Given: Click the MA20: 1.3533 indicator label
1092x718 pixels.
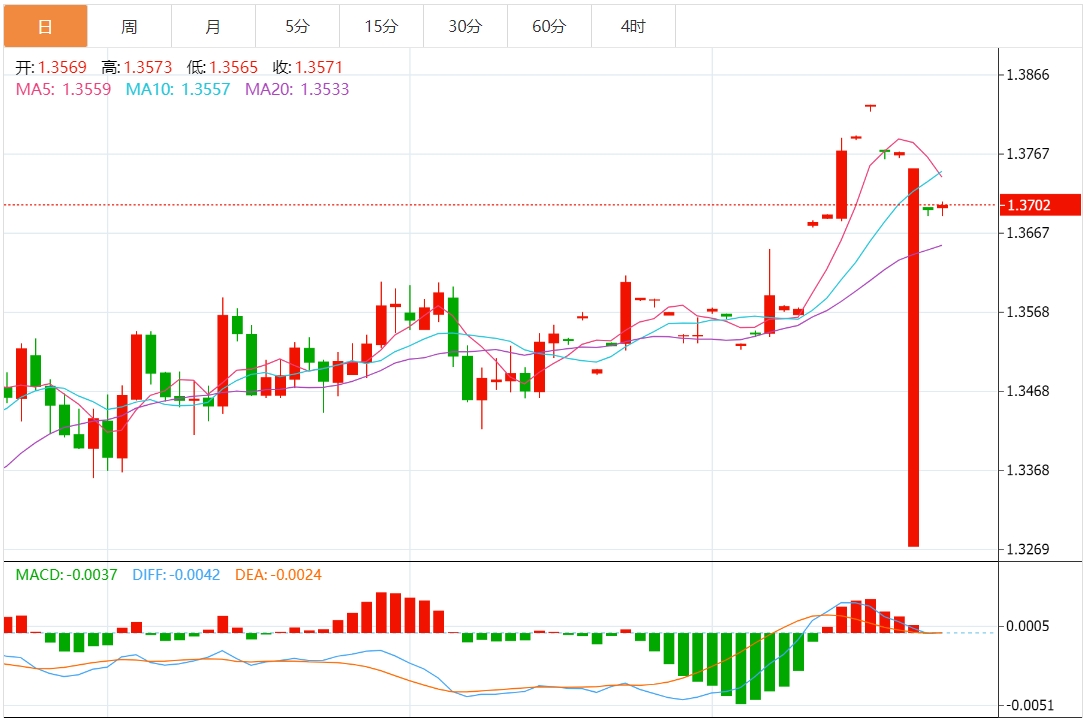Looking at the screenshot, I should click(297, 89).
